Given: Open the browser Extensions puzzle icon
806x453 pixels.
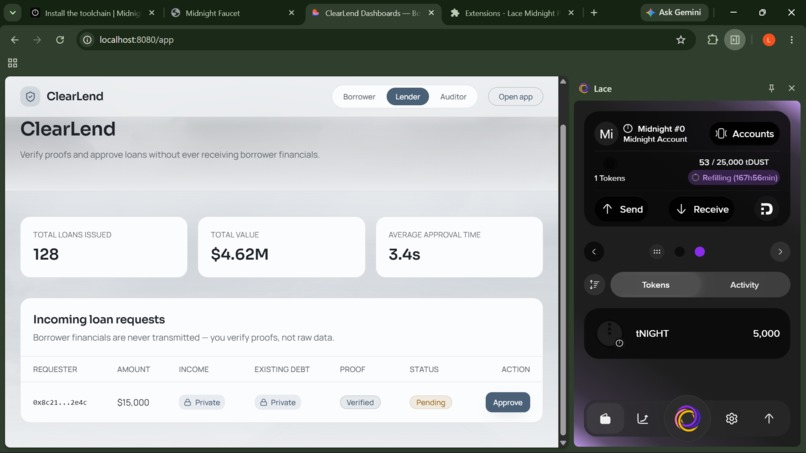Looking at the screenshot, I should 712,40.
